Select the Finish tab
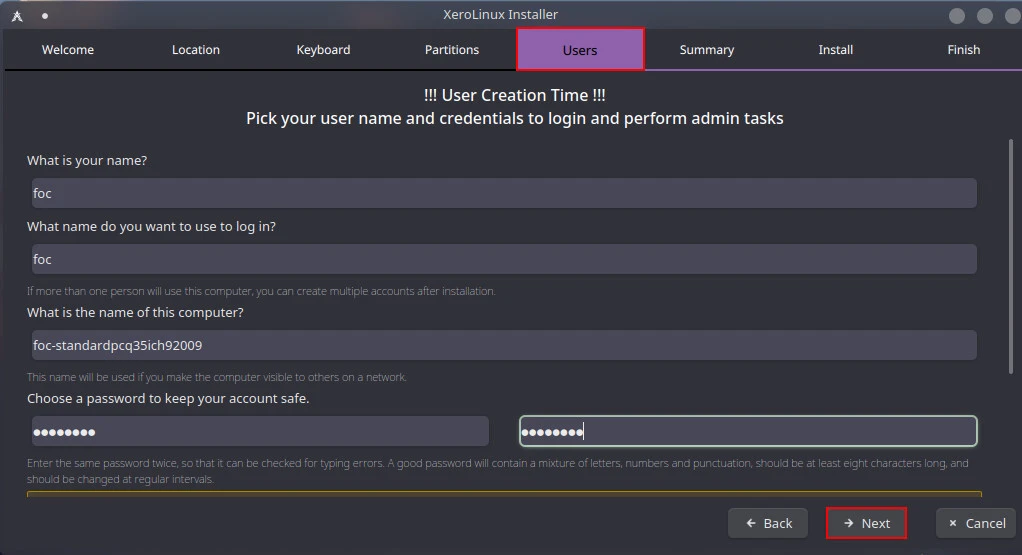This screenshot has width=1022, height=555. [964, 50]
